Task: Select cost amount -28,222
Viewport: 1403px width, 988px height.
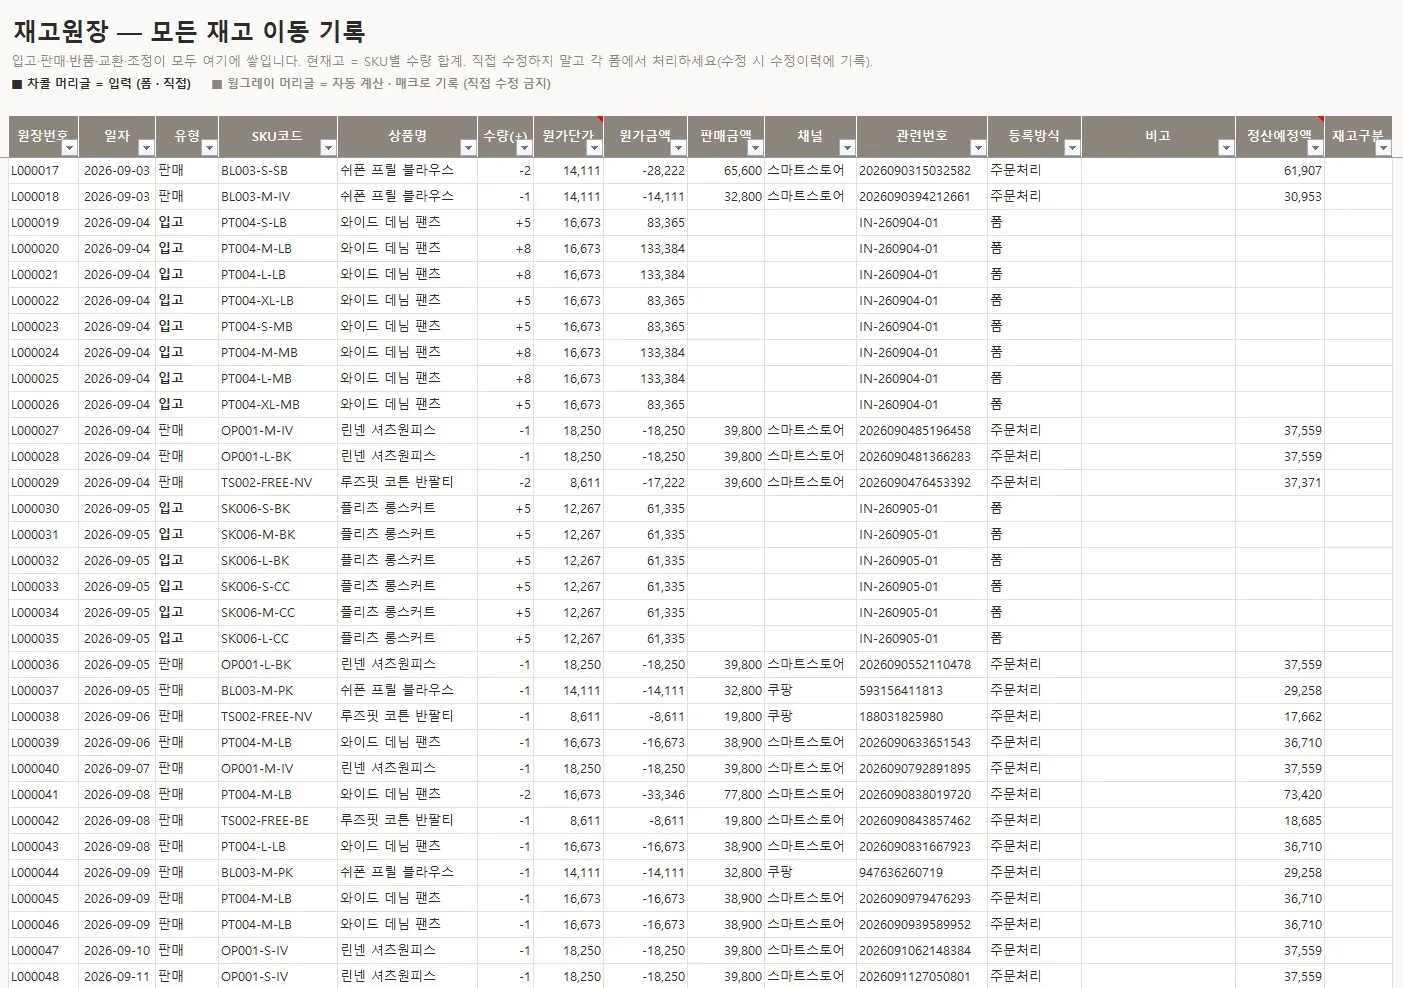Action: pos(645,171)
